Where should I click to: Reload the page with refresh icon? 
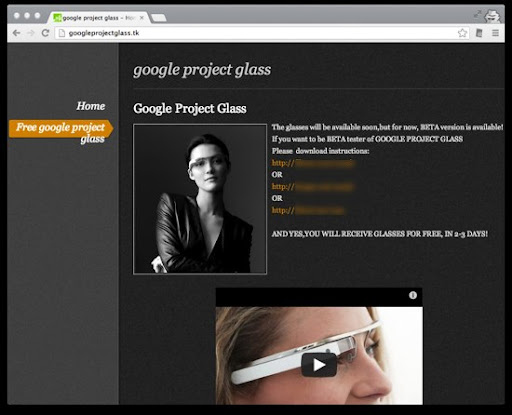point(45,33)
